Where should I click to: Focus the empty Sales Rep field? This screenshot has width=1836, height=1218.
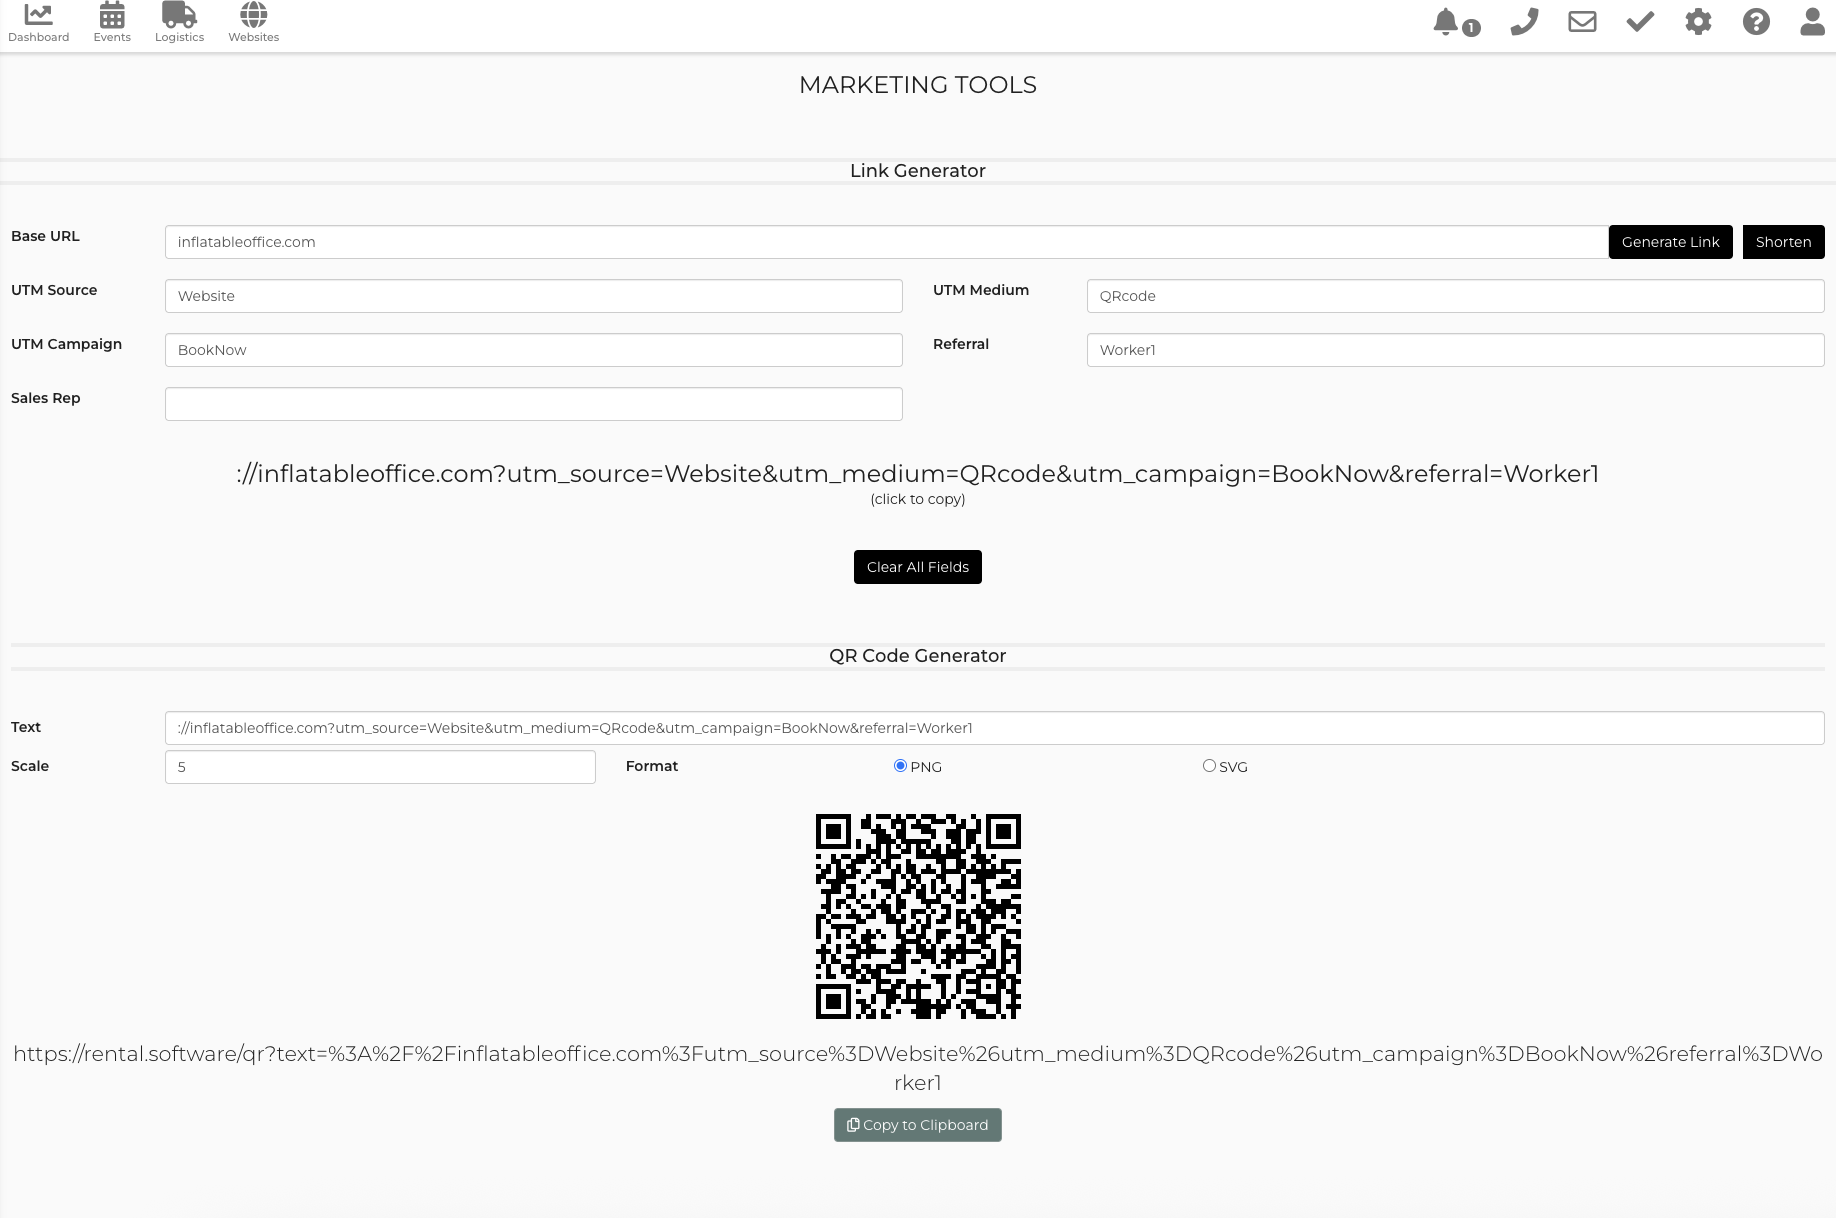(533, 404)
